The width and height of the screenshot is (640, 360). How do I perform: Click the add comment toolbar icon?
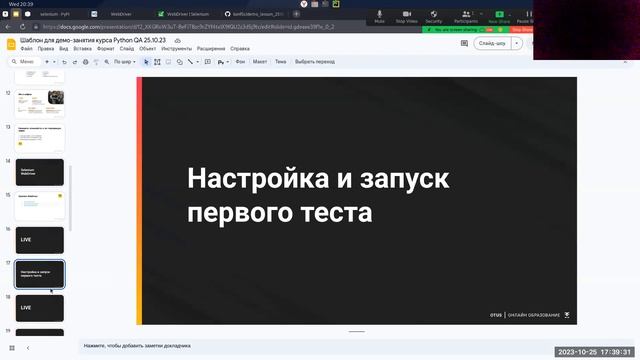tap(208, 62)
